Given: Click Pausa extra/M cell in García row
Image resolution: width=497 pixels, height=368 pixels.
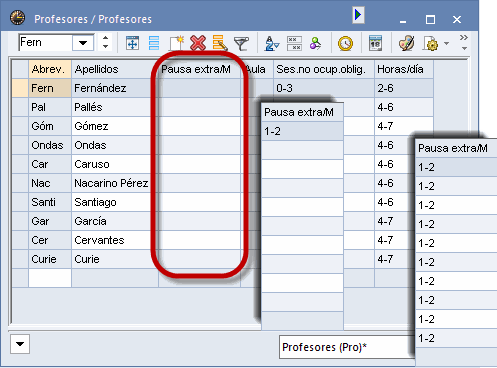Looking at the screenshot, I should (x=199, y=221).
